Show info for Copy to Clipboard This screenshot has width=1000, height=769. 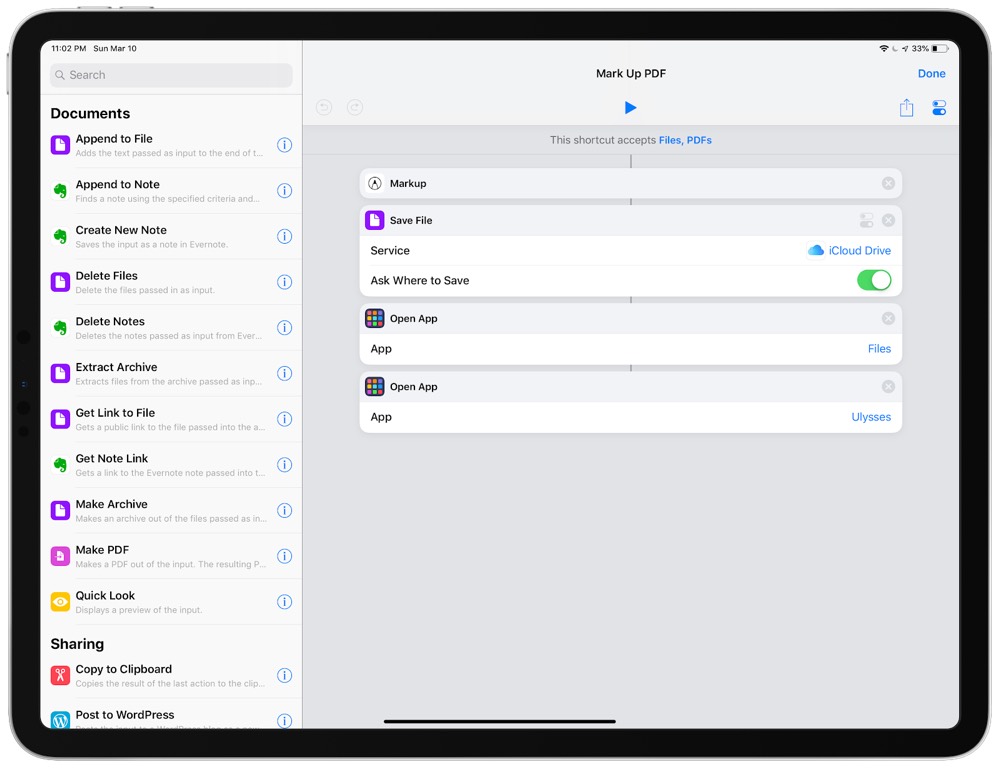tap(284, 676)
